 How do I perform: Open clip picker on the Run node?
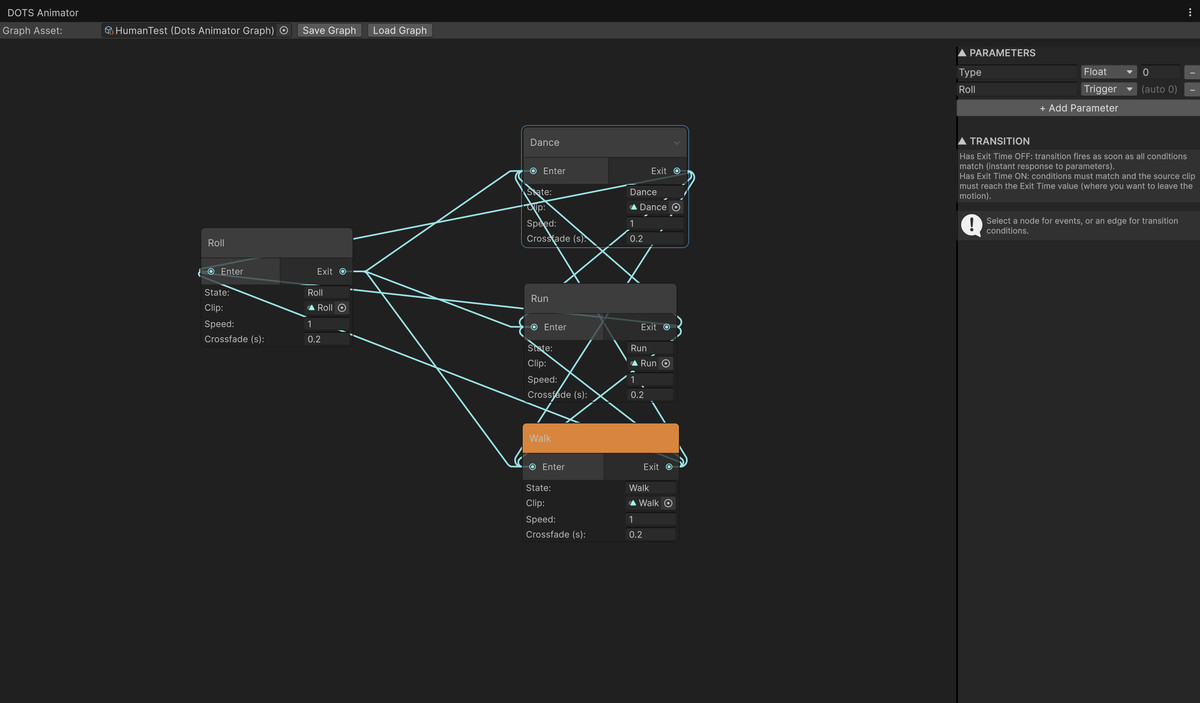point(666,364)
